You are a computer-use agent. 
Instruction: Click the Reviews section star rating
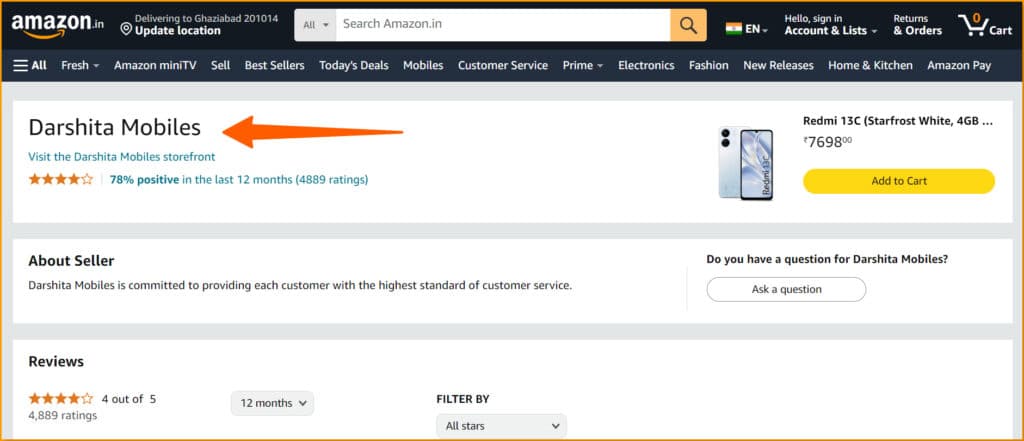[x=61, y=399]
